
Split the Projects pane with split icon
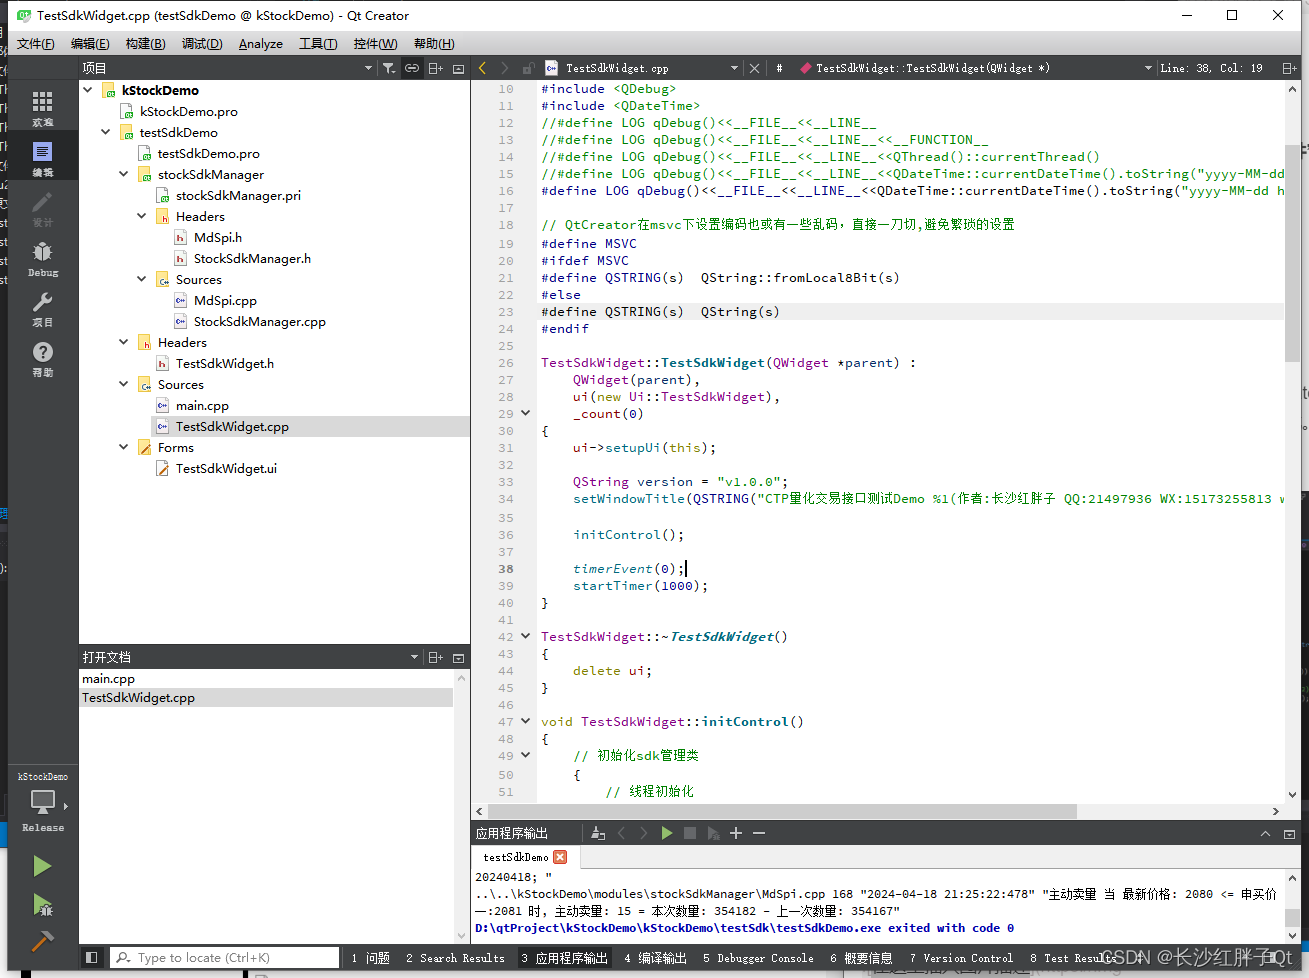(x=435, y=68)
